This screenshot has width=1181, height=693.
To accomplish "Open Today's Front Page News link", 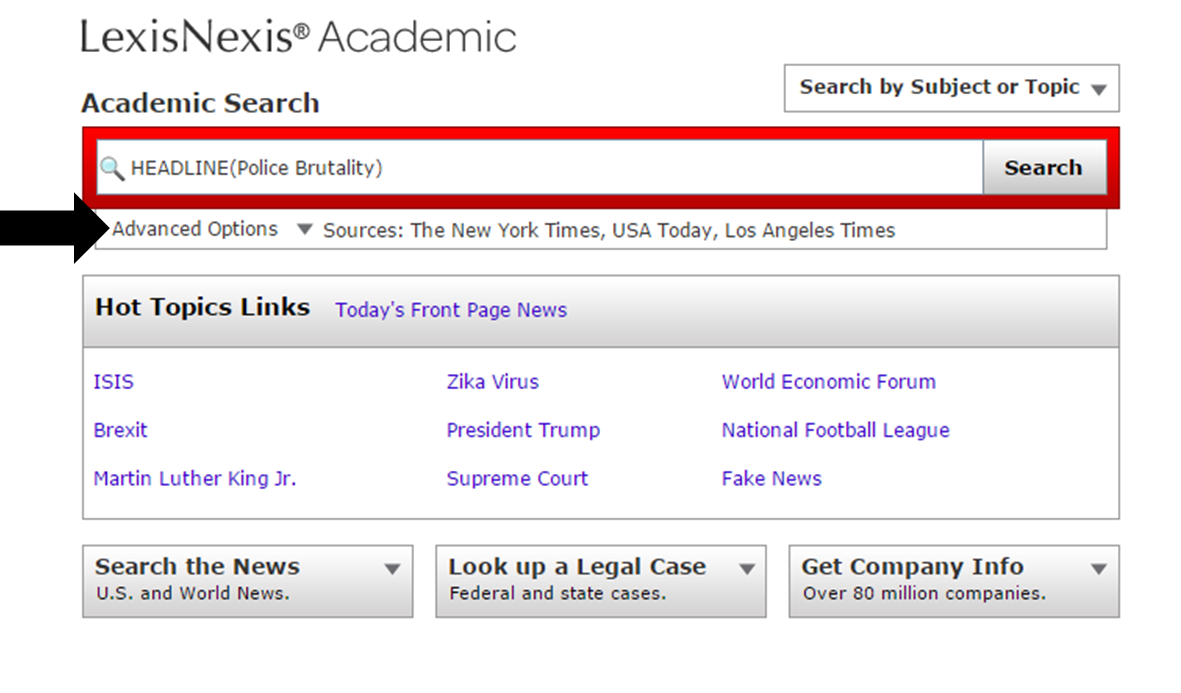I will click(451, 310).
